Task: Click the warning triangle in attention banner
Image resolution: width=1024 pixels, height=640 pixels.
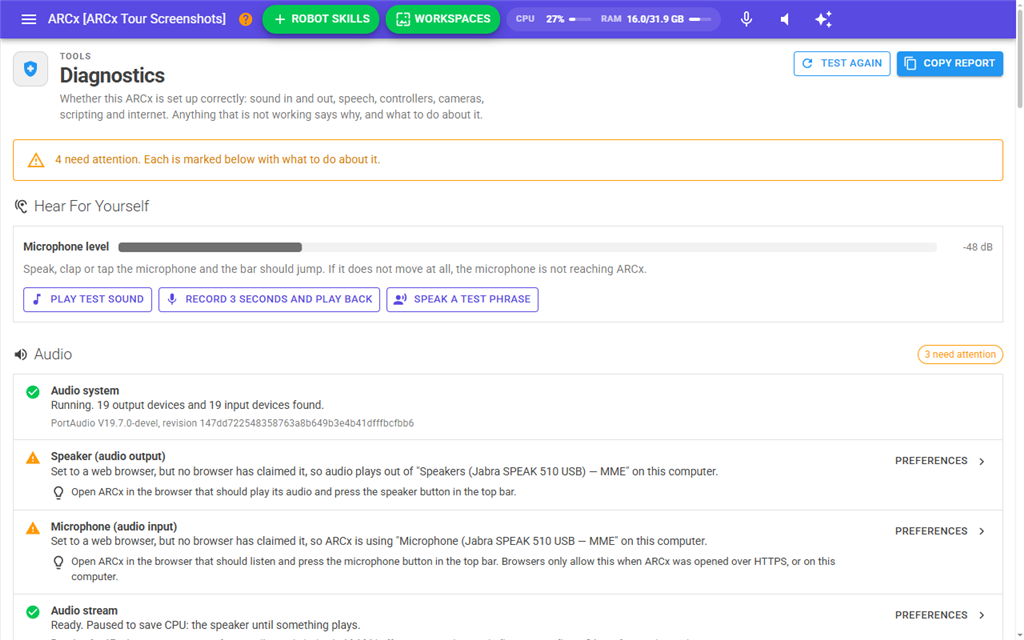Action: [36, 160]
